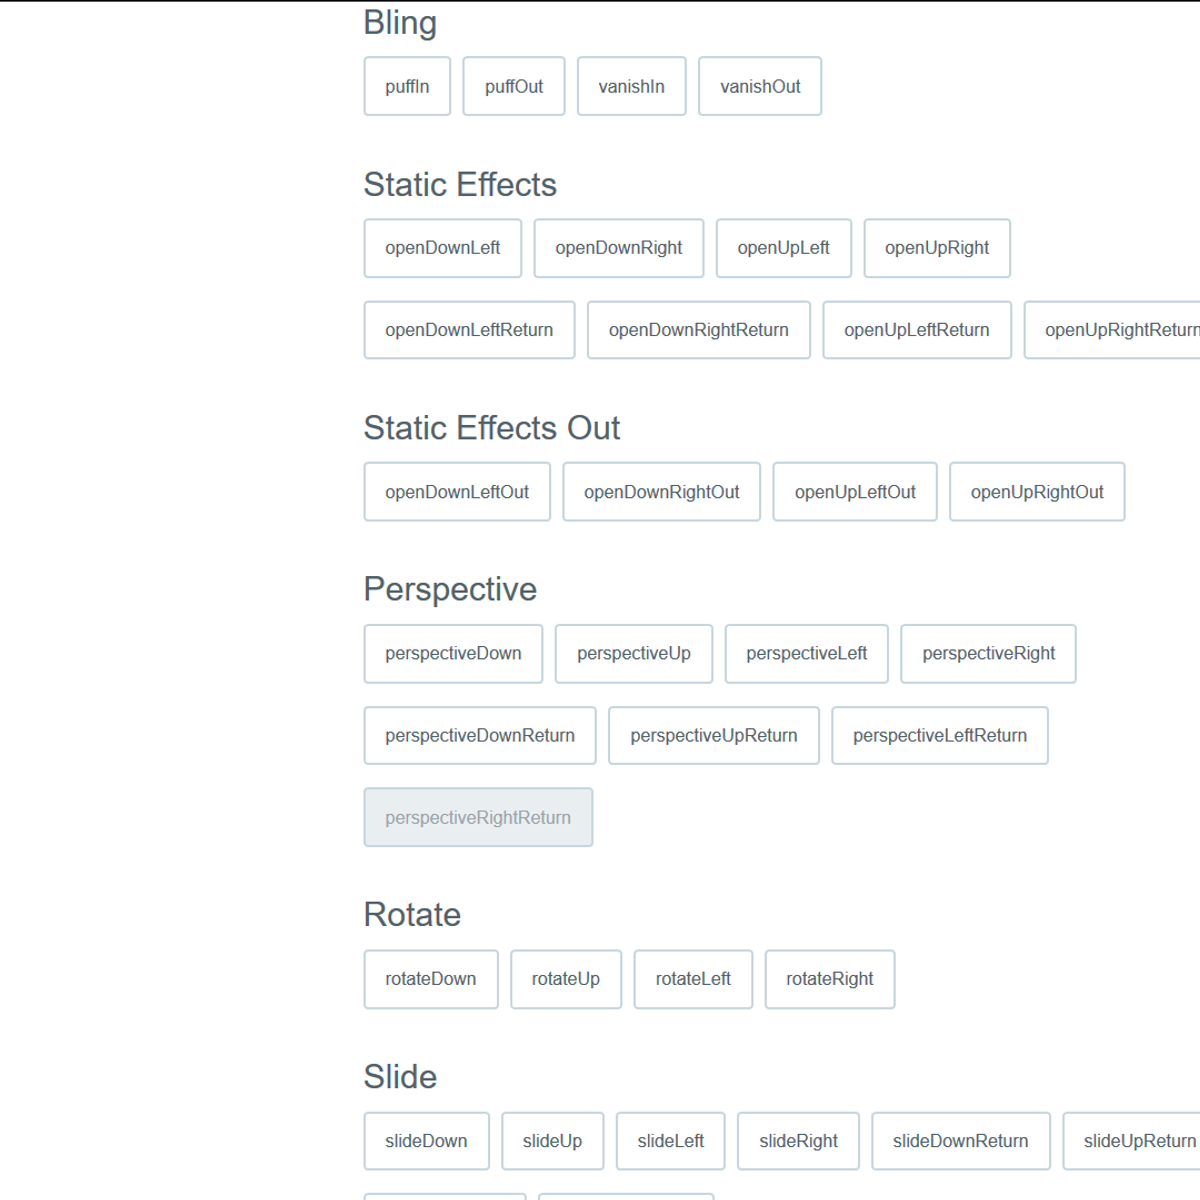Click the openDownRightOut button

661,492
